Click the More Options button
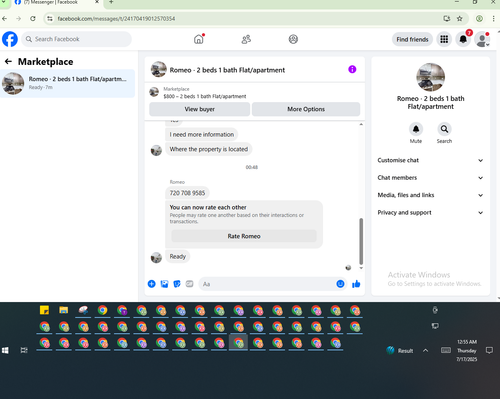This screenshot has height=399, width=500. coord(306,109)
